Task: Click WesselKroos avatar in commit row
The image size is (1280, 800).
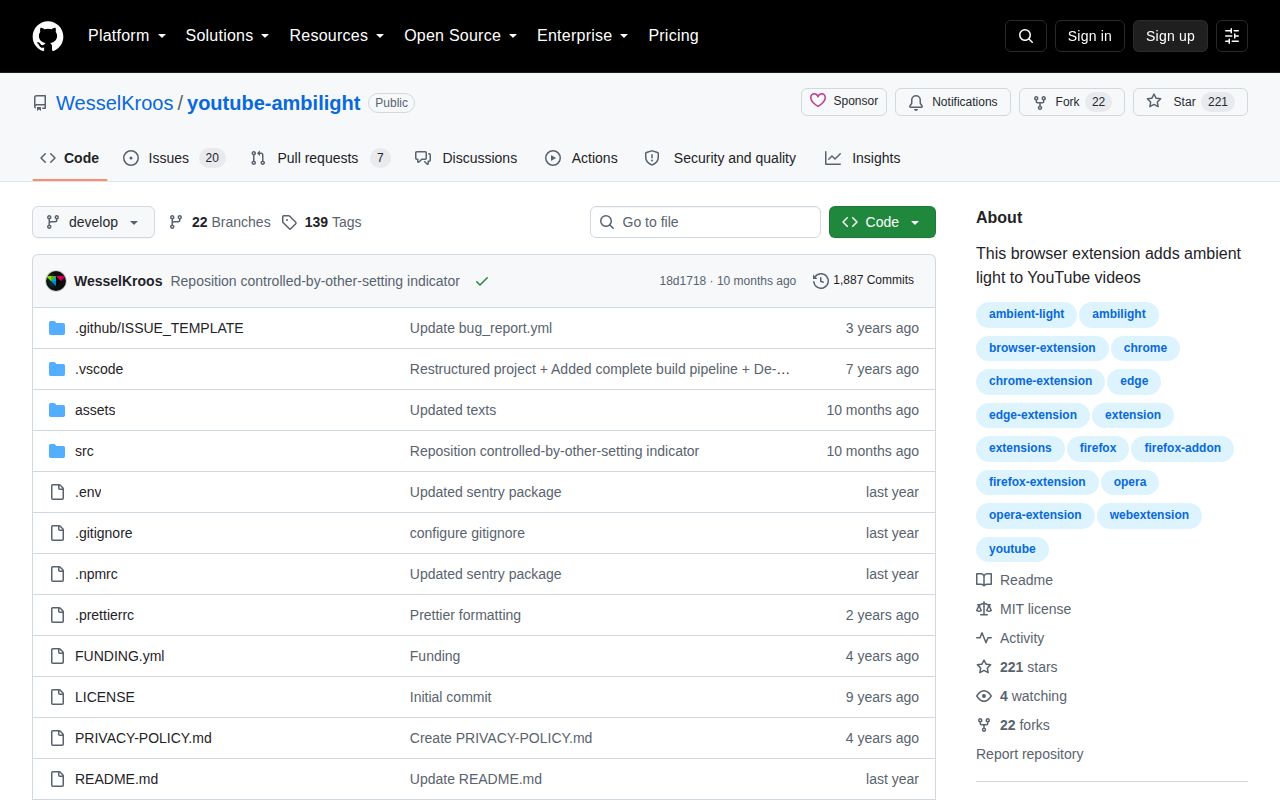Action: (56, 281)
